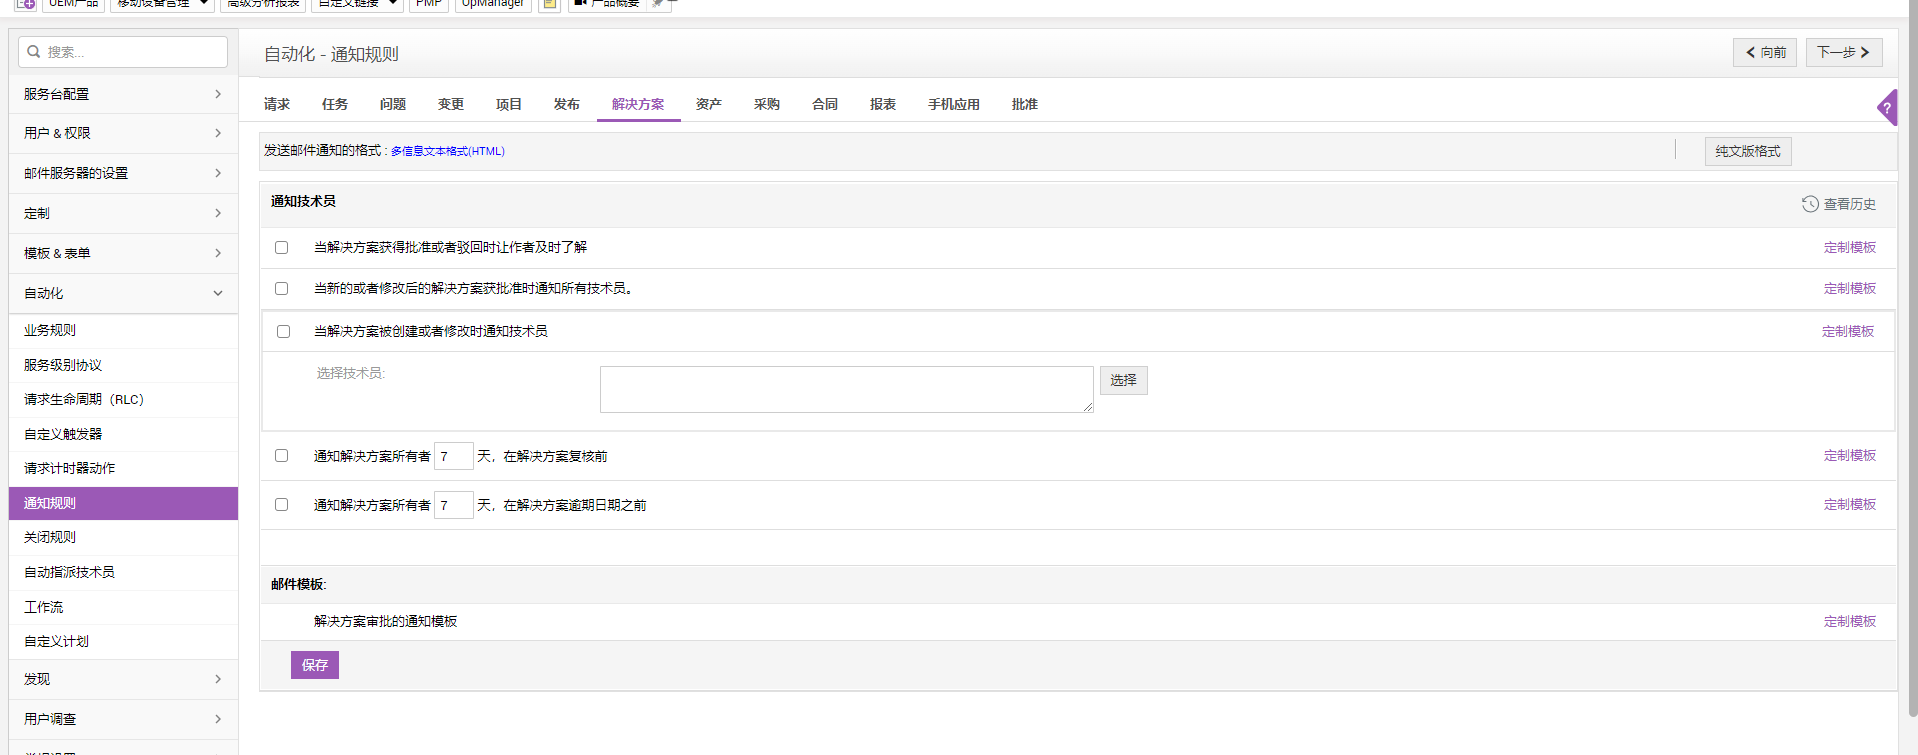1918x755 pixels.
Task: Click the history clock icon beside 查看历史
Action: [1810, 204]
